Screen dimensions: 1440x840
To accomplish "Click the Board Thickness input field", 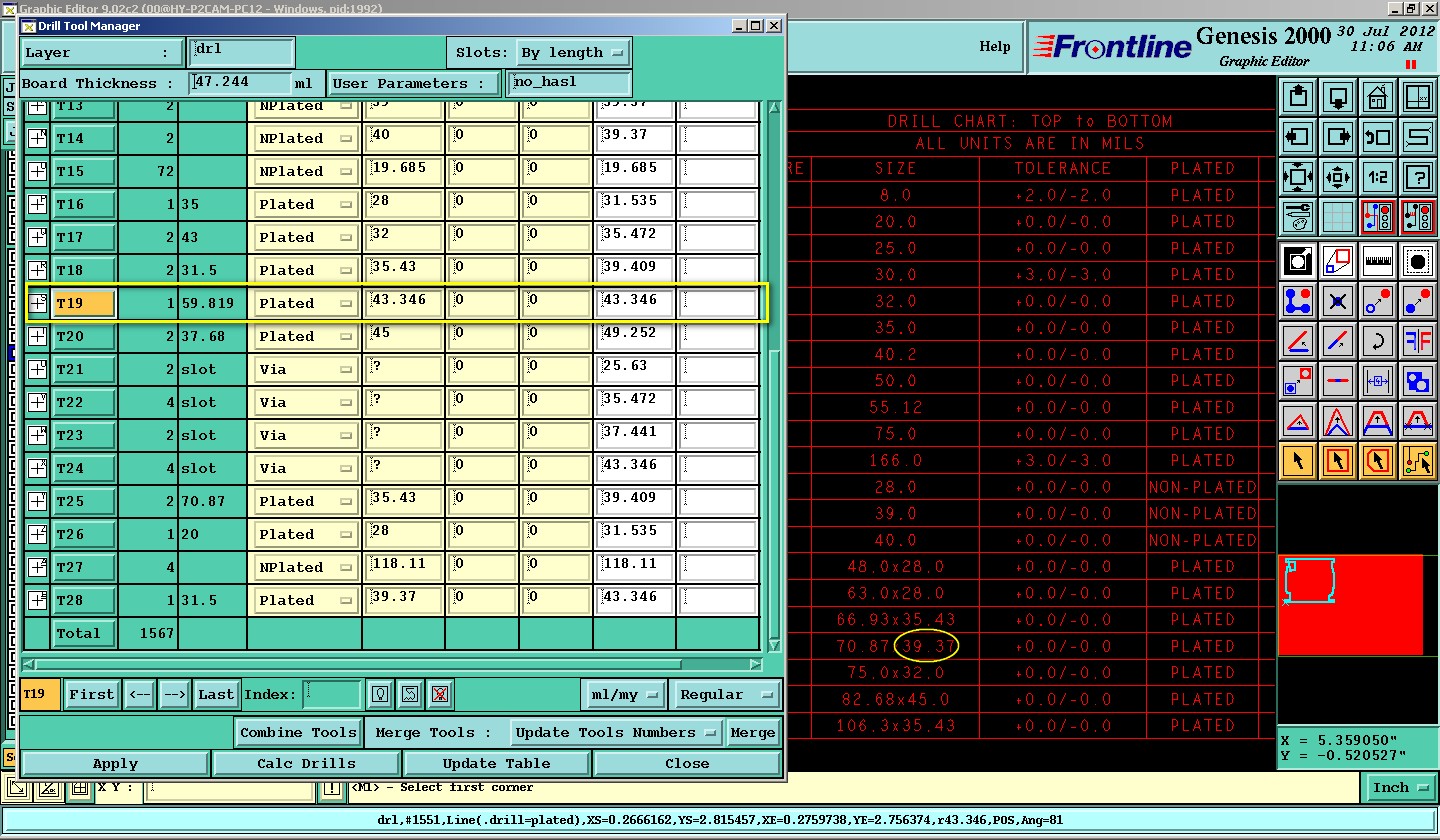I will (x=241, y=83).
